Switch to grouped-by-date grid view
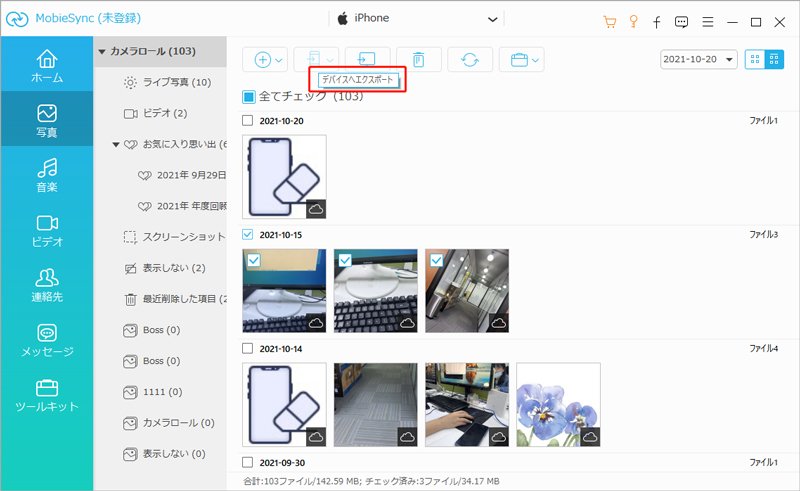This screenshot has width=800, height=491. pyautogui.click(x=774, y=59)
